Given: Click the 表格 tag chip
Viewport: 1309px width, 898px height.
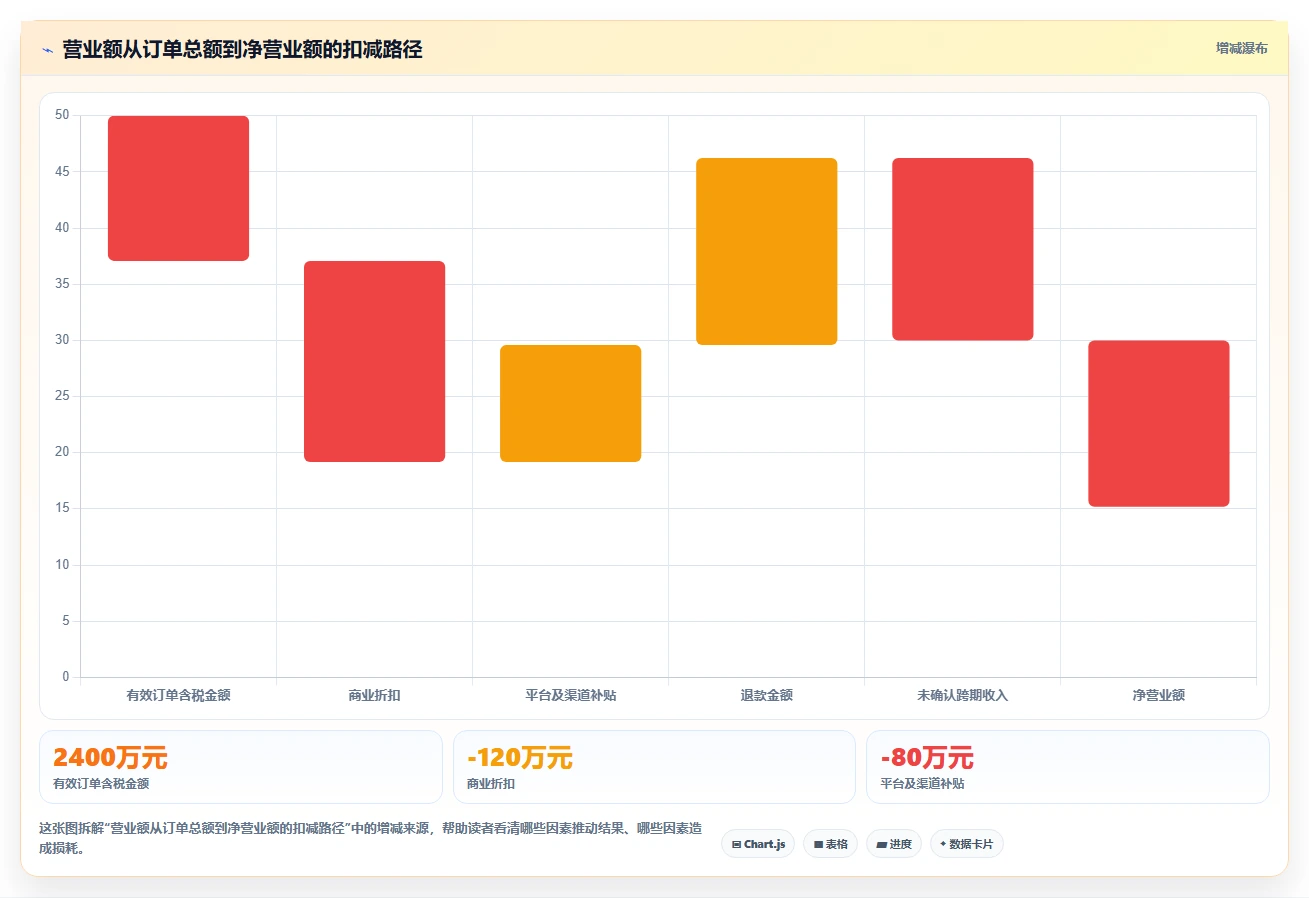Looking at the screenshot, I should tap(830, 844).
